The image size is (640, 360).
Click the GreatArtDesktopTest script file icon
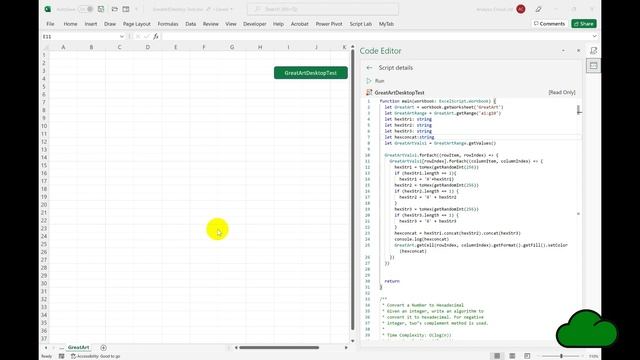pyautogui.click(x=369, y=93)
